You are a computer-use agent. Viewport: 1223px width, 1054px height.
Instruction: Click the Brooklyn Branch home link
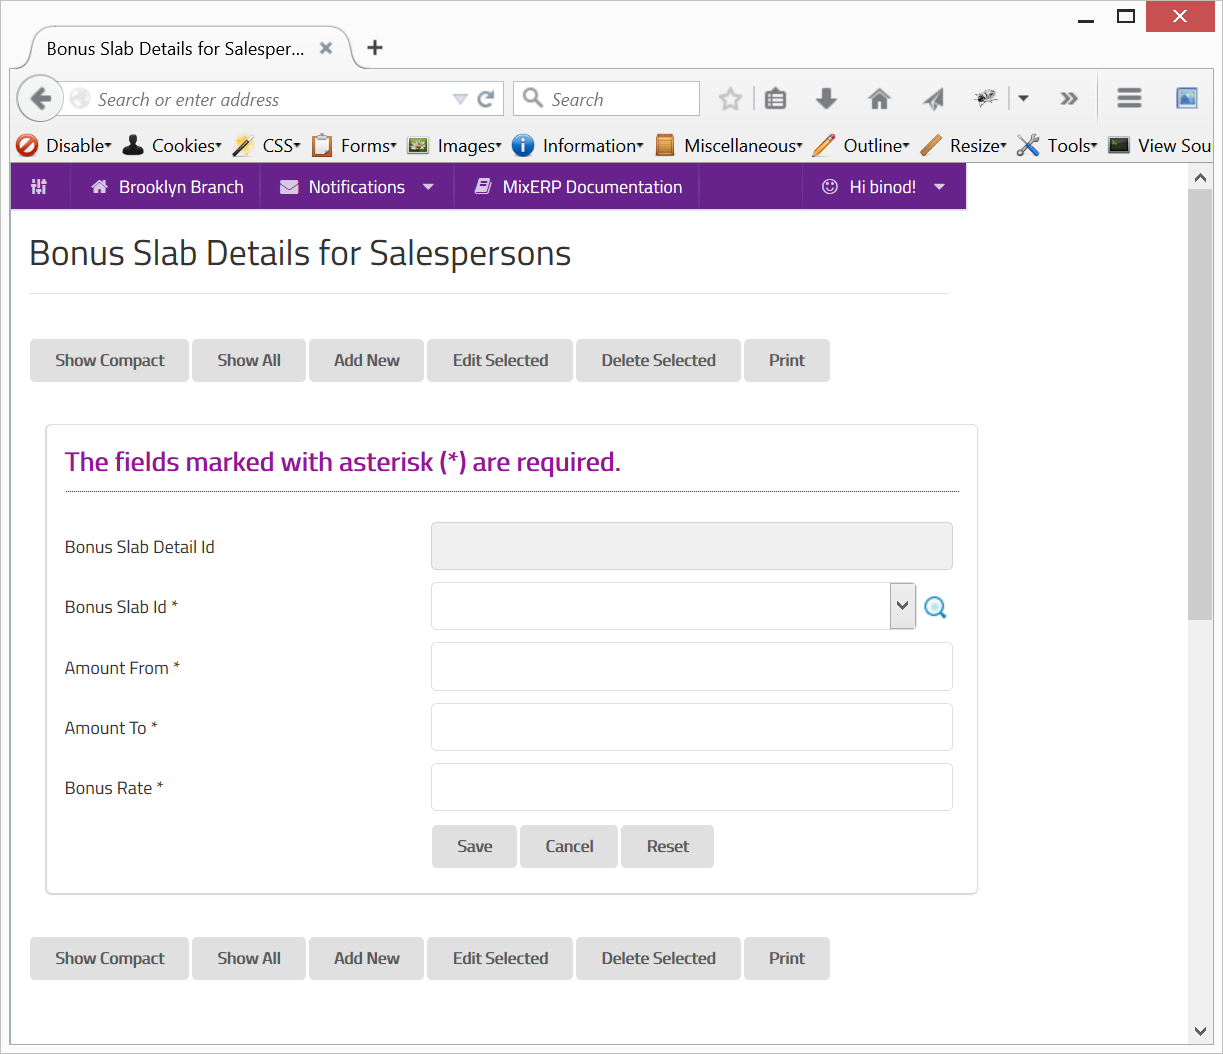[x=167, y=187]
